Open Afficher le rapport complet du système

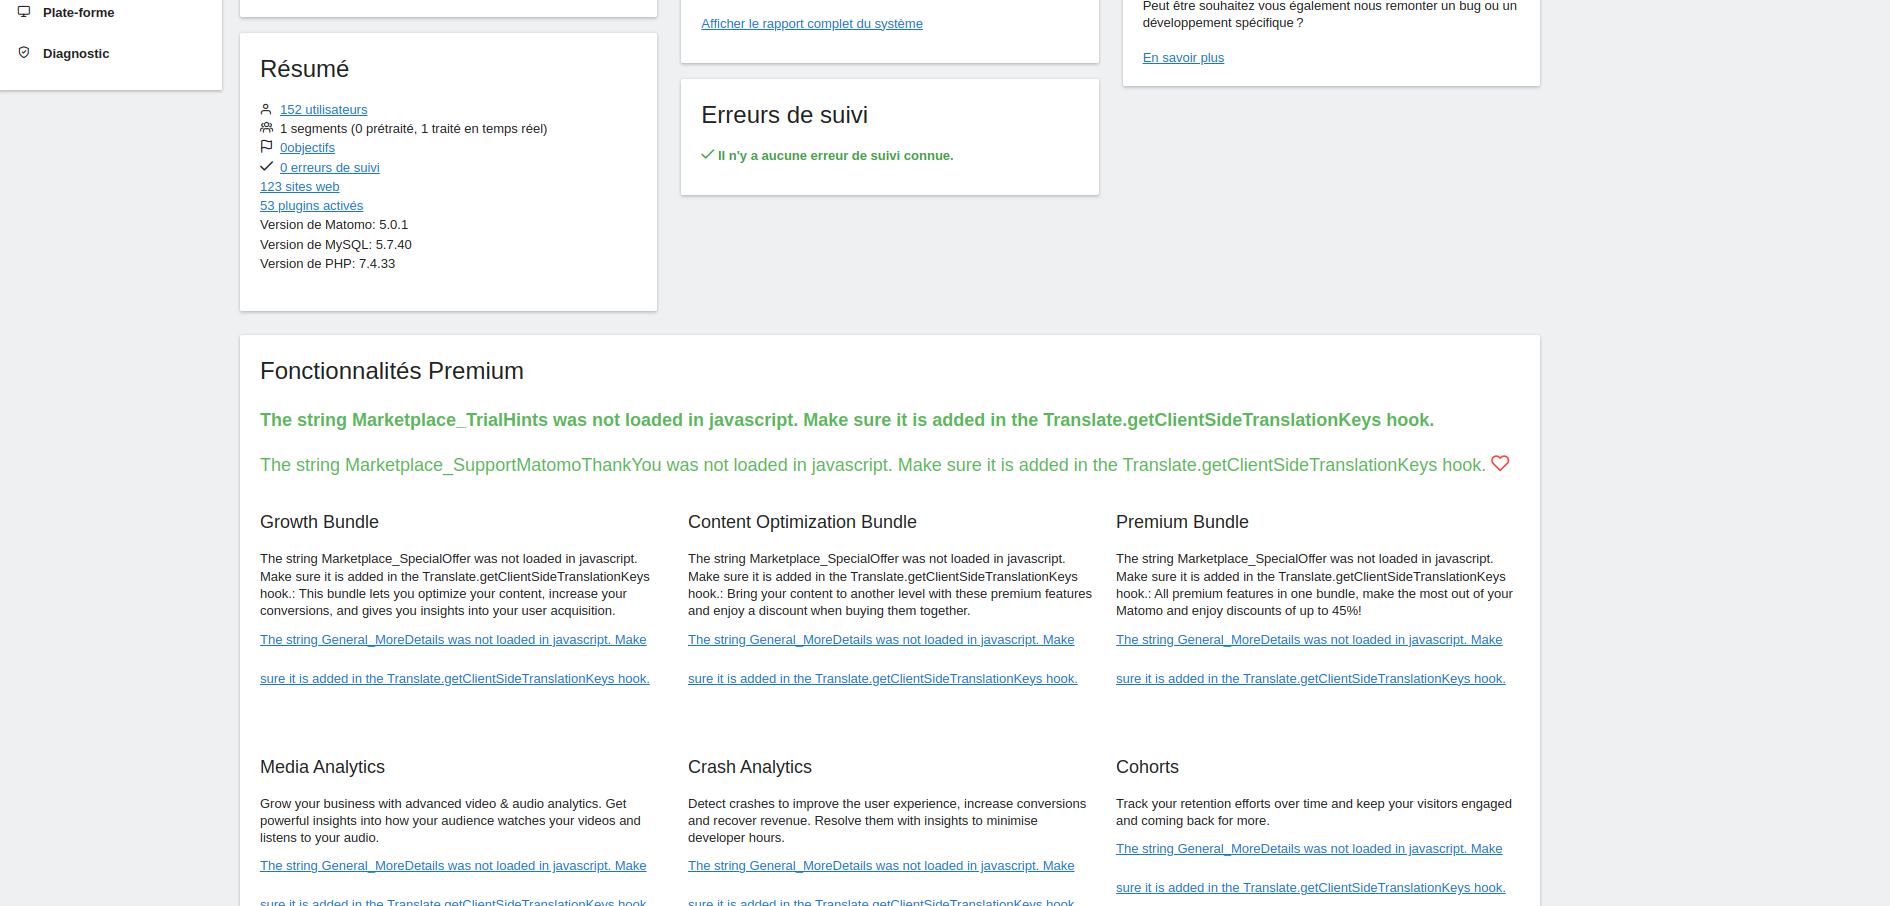click(x=812, y=24)
